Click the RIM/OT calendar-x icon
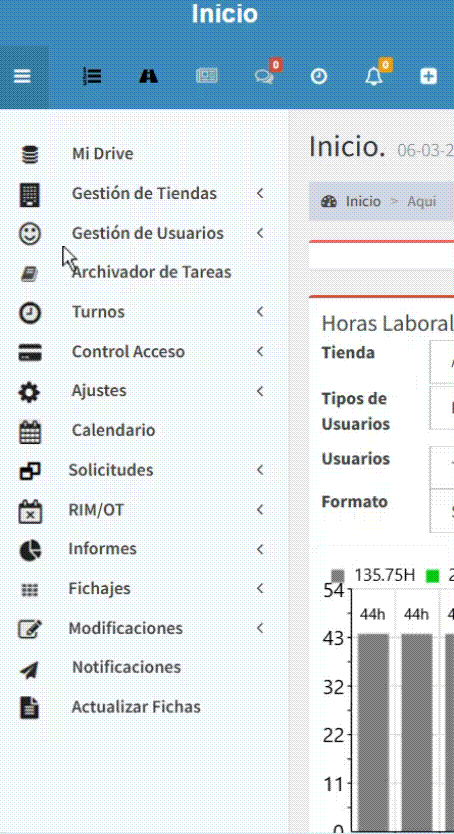 tap(30, 511)
